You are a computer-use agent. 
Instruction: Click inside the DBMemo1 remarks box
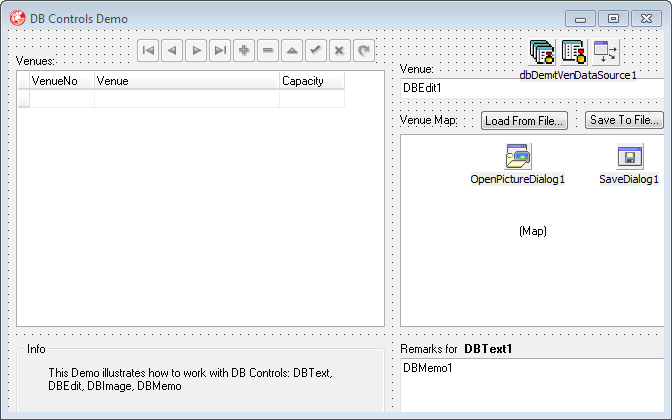pos(530,385)
